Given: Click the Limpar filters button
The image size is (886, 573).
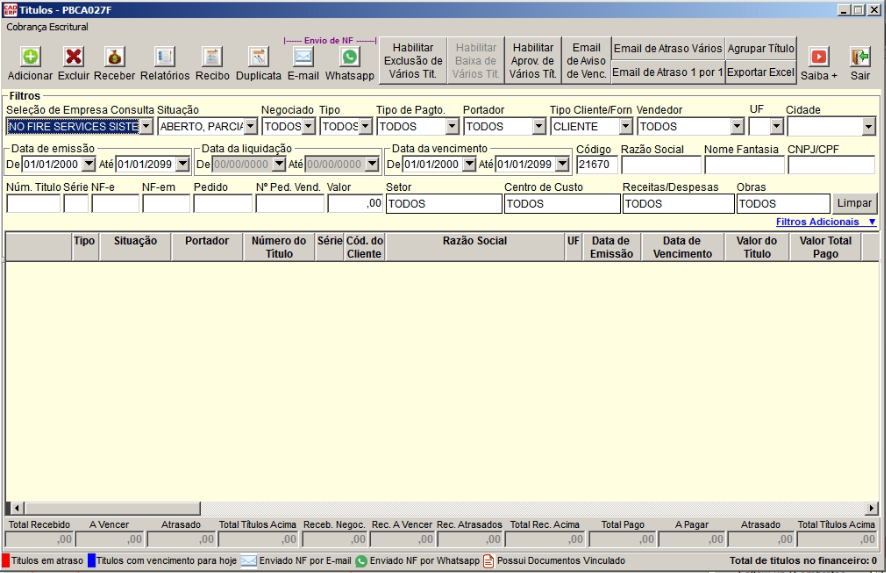Looking at the screenshot, I should [x=854, y=203].
